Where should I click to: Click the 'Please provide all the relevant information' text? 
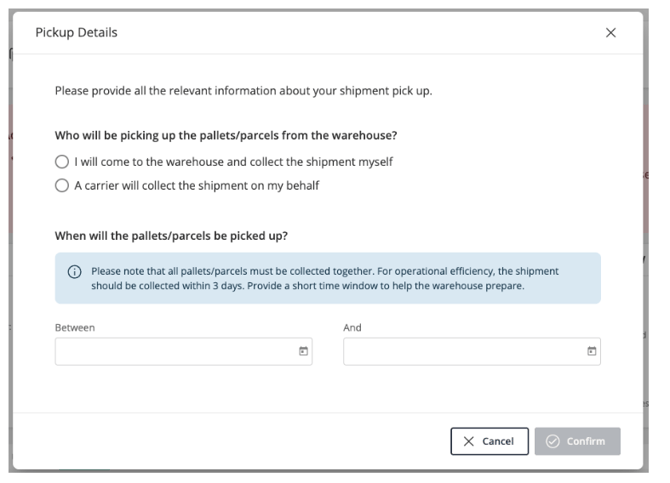pos(243,91)
